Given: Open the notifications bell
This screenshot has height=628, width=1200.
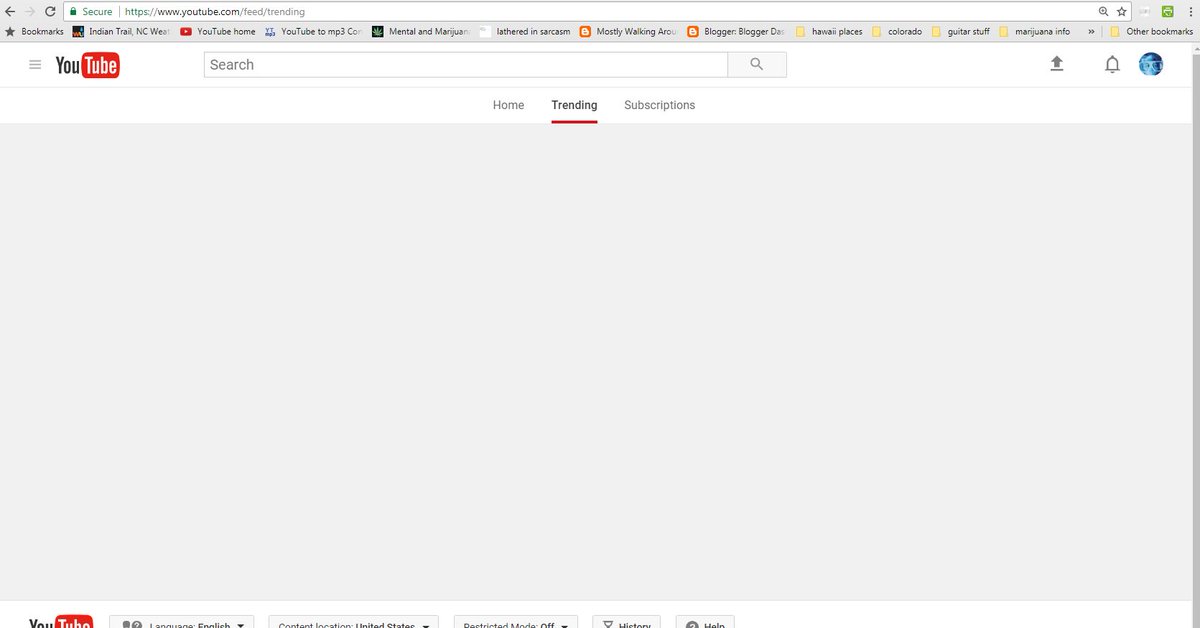Looking at the screenshot, I should click(x=1112, y=63).
